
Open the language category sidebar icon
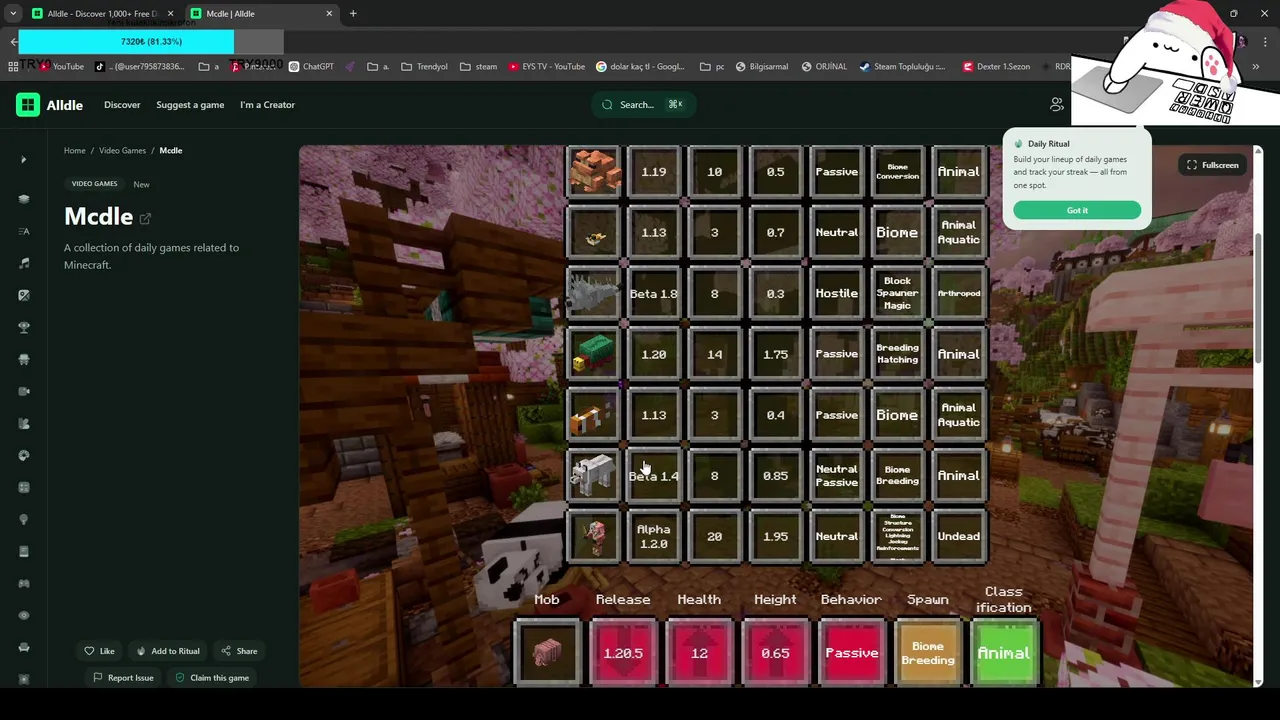click(x=24, y=231)
